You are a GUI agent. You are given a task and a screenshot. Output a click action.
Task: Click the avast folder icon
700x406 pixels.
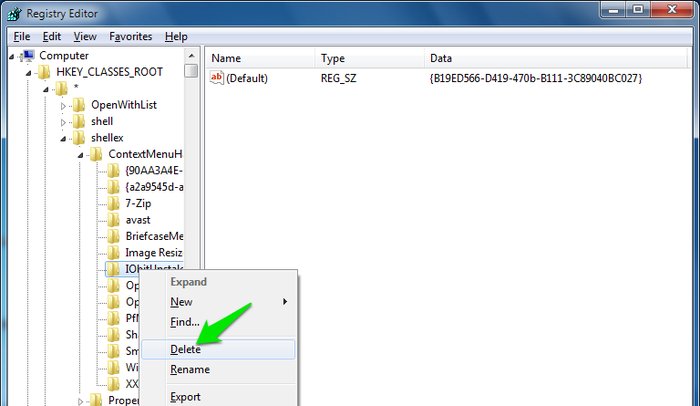click(x=113, y=220)
